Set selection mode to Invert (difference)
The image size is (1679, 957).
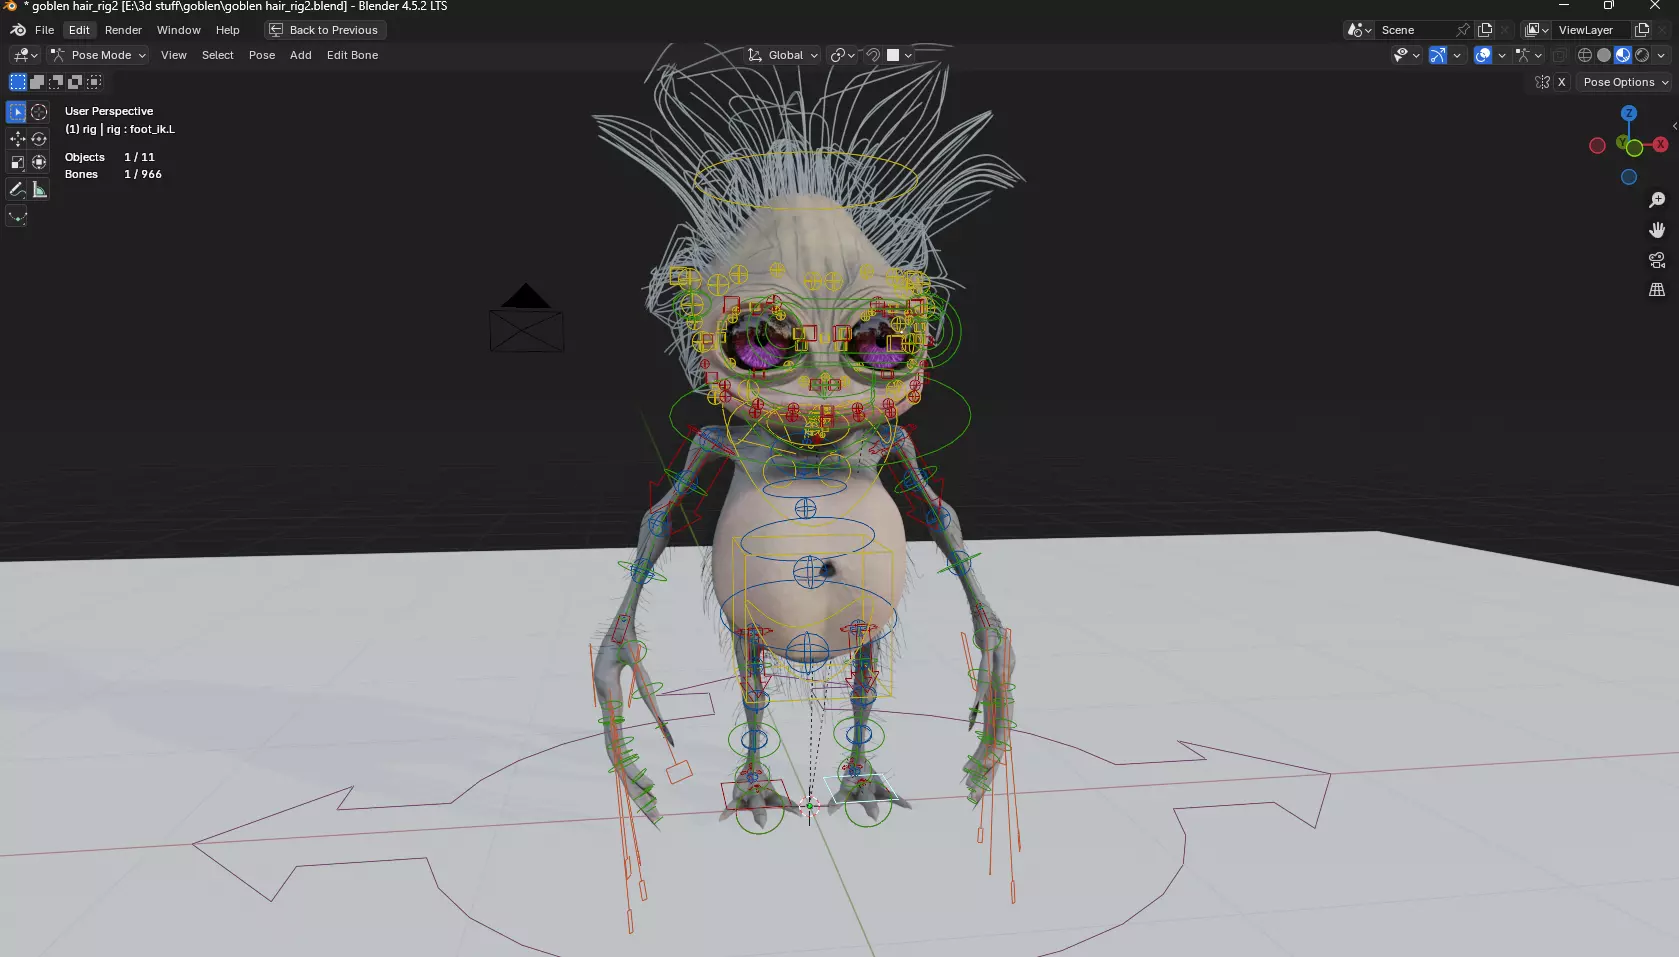[75, 82]
